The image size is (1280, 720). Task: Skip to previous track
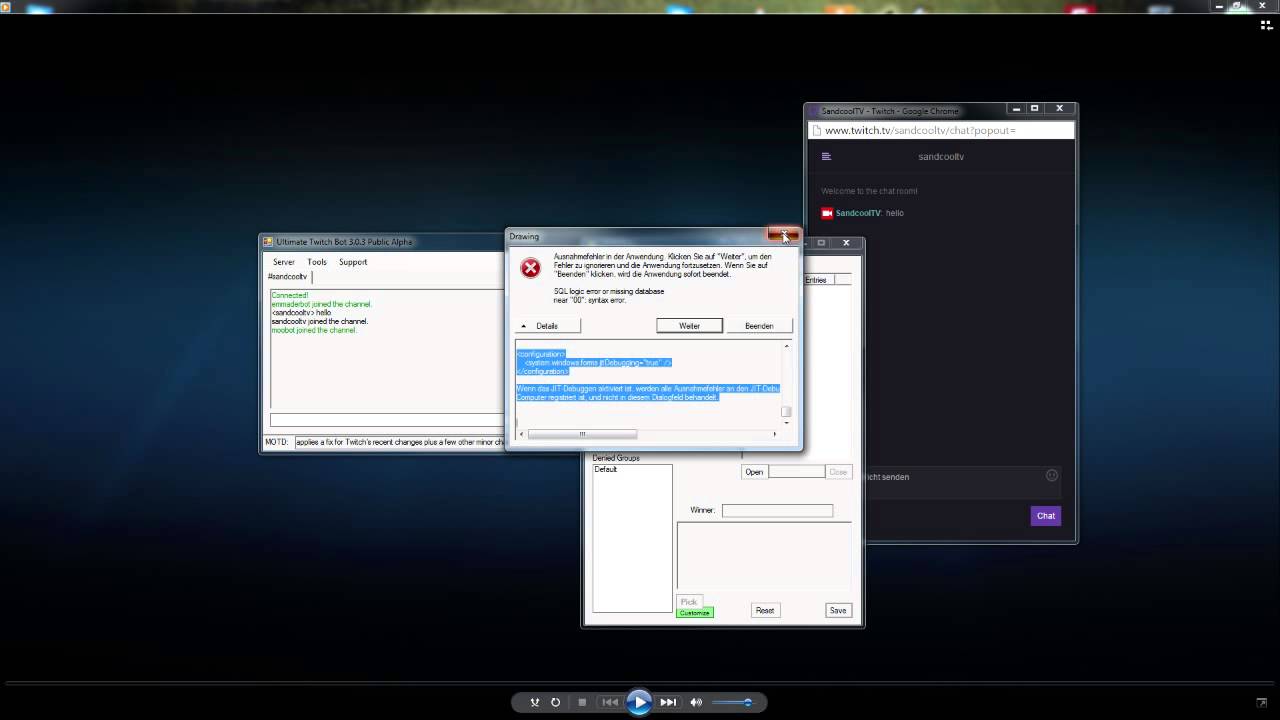point(610,702)
